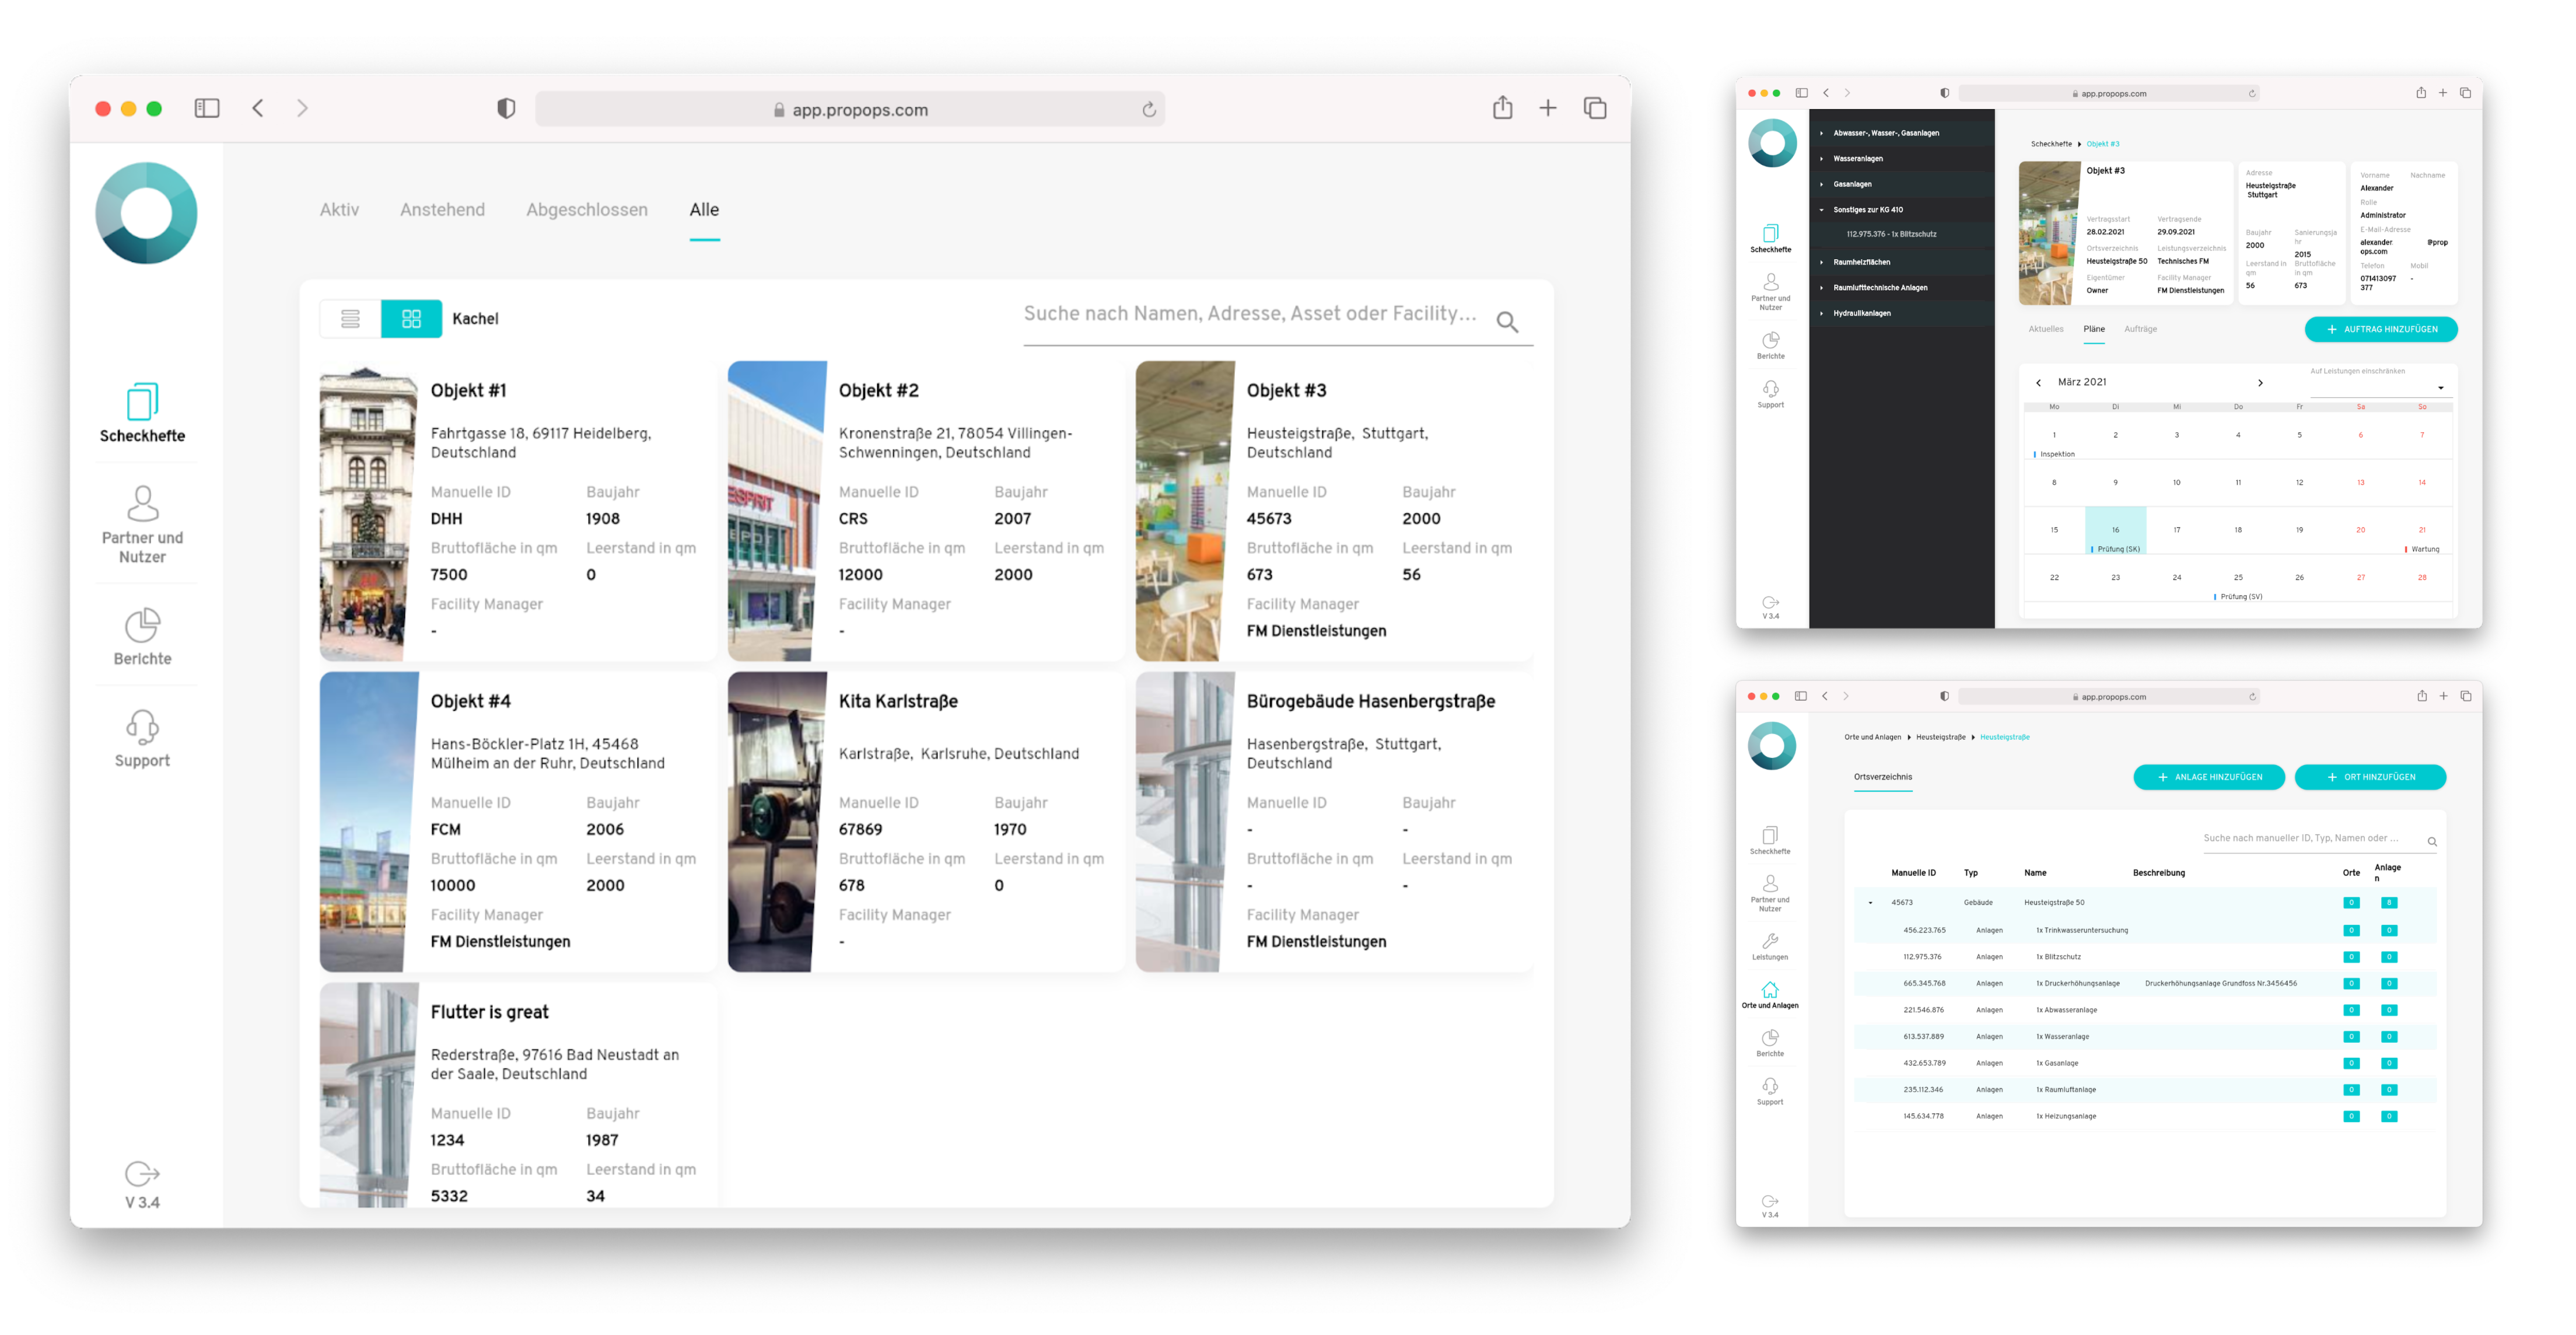Click the privacy shield in the address bar
Viewport: 2576px width, 1335px height.
pos(506,108)
